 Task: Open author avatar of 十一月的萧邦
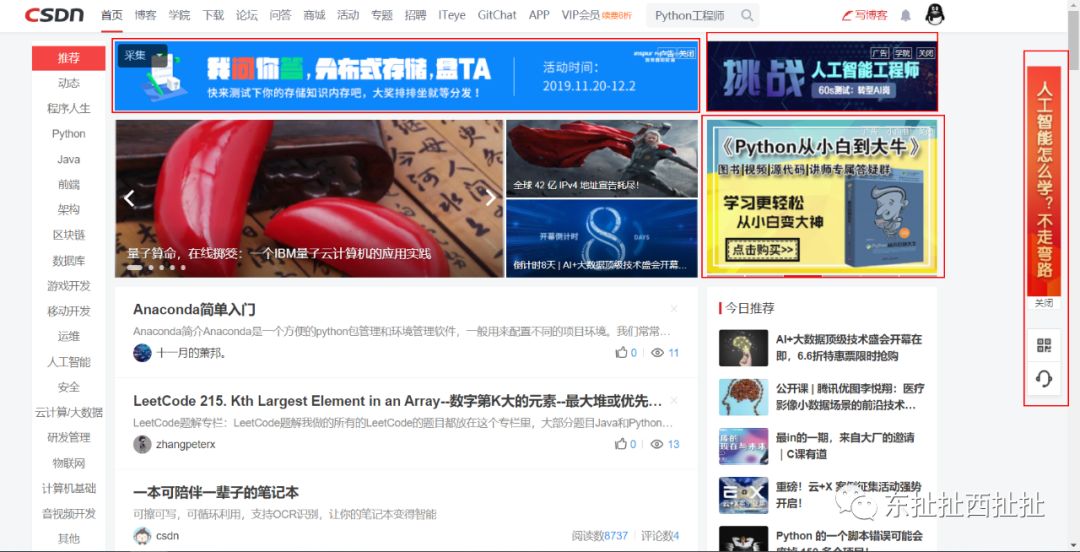pyautogui.click(x=142, y=353)
